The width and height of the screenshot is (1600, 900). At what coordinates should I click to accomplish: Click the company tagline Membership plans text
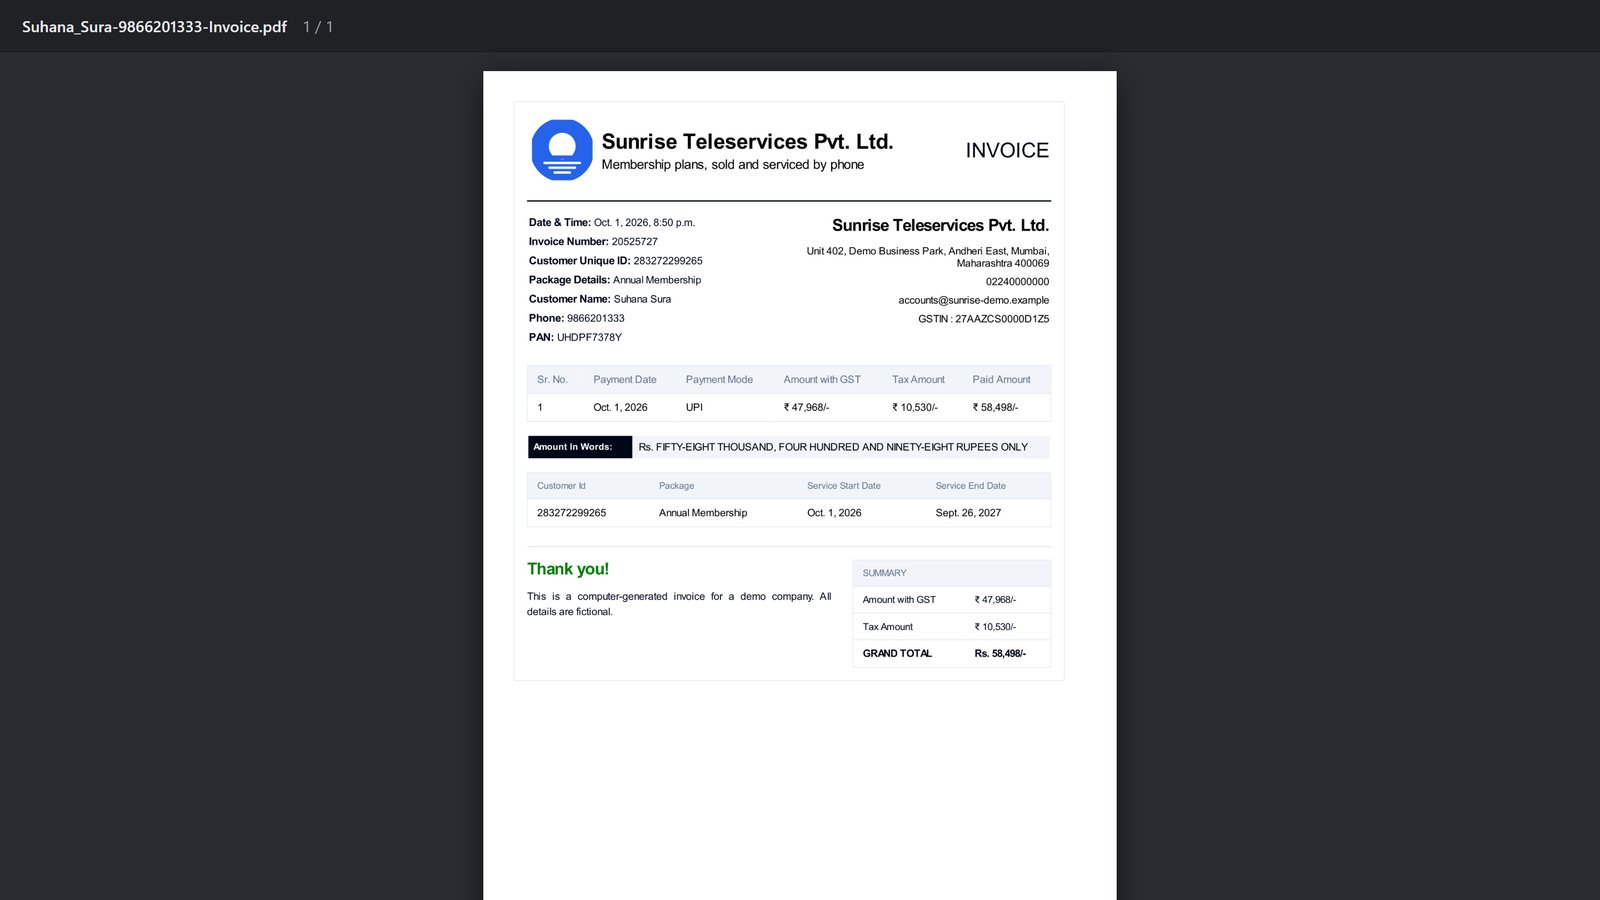(733, 165)
